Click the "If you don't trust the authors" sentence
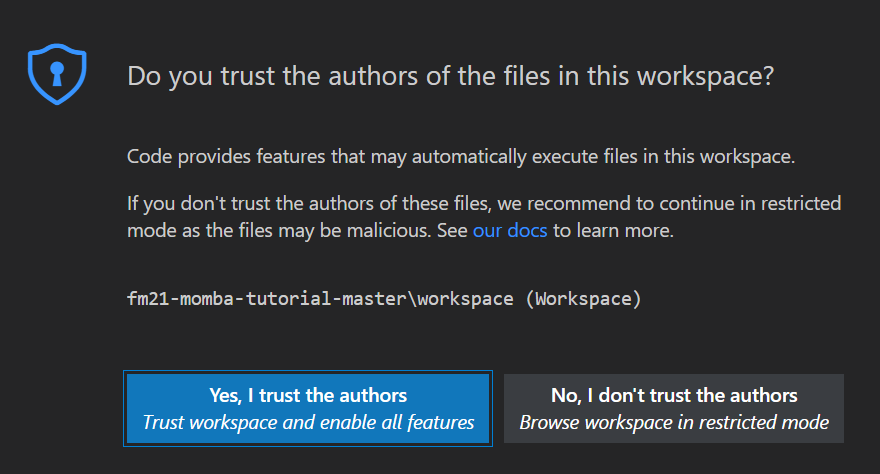Image resolution: width=880 pixels, height=474 pixels. (x=300, y=204)
